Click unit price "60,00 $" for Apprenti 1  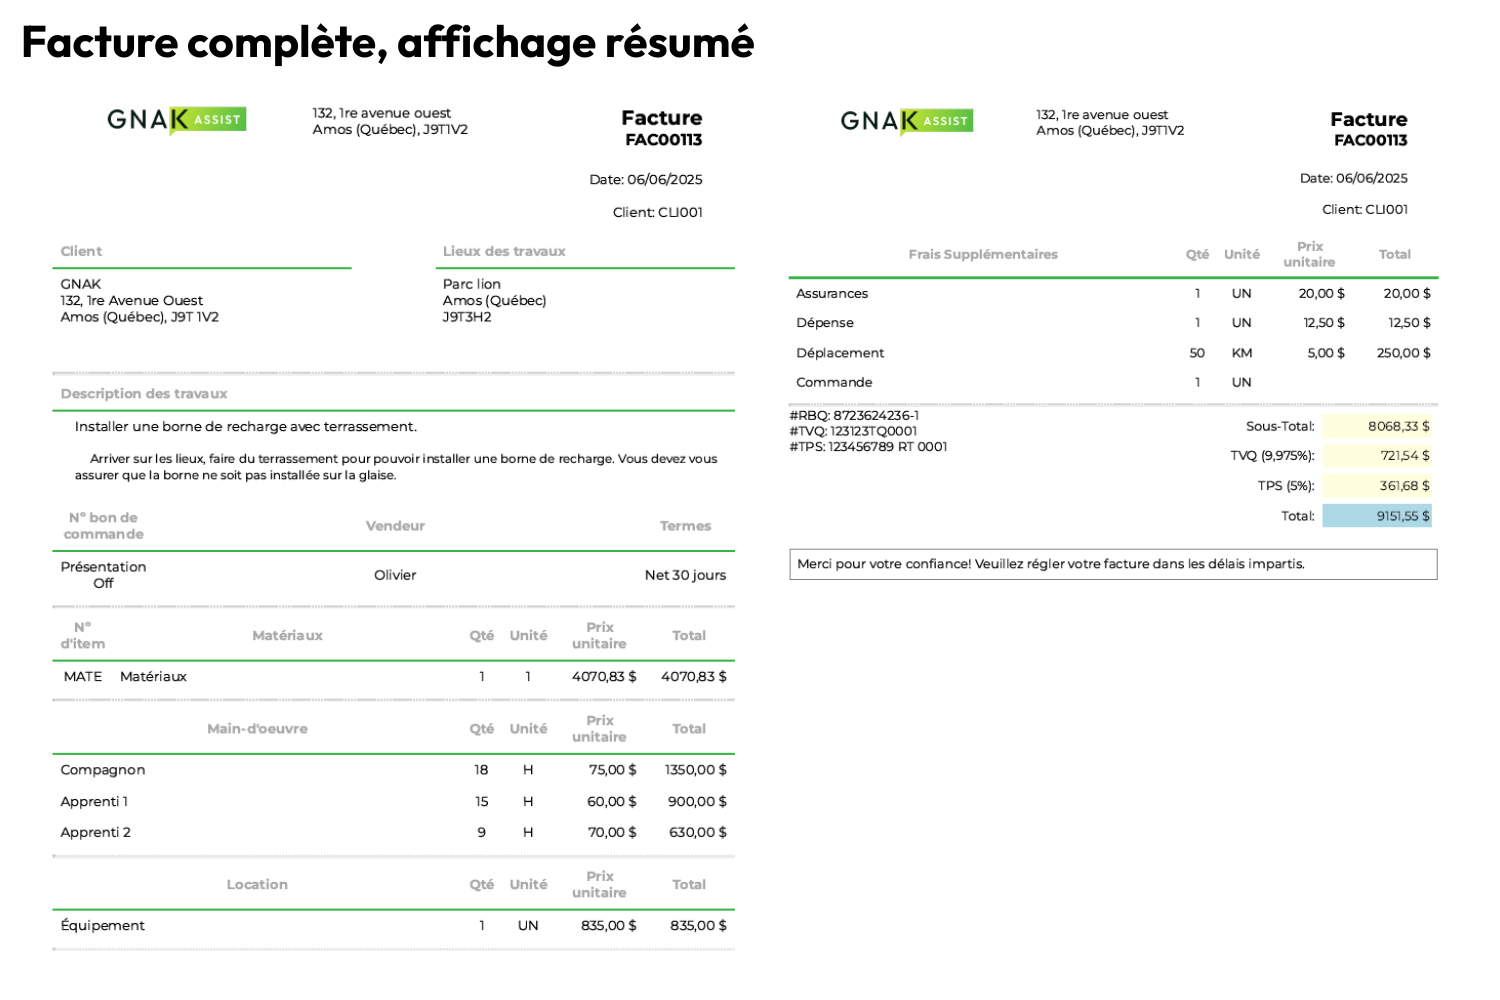612,802
